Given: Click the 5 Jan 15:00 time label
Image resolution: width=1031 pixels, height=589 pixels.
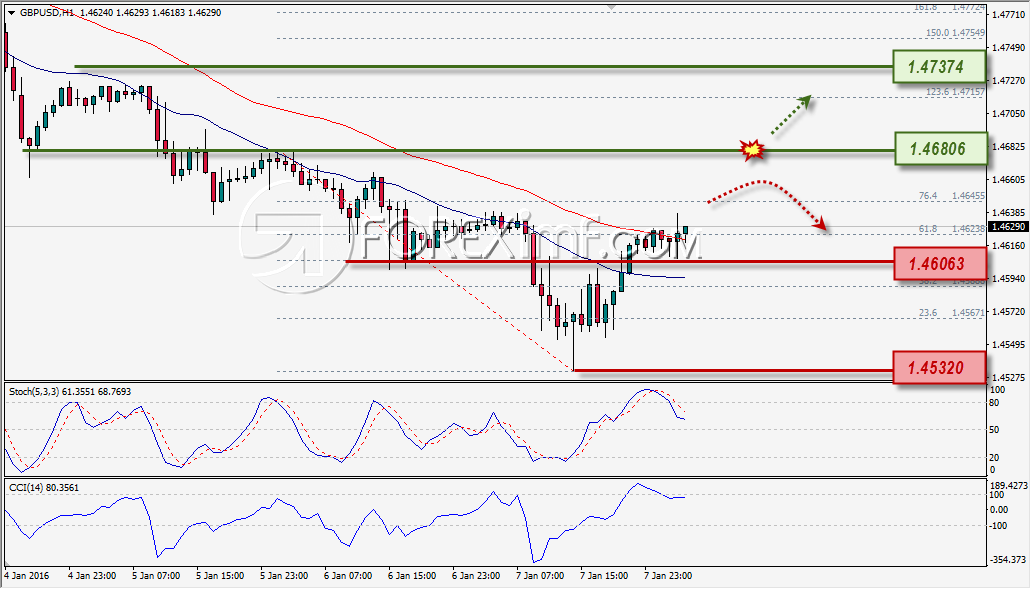Looking at the screenshot, I should (x=220, y=576).
